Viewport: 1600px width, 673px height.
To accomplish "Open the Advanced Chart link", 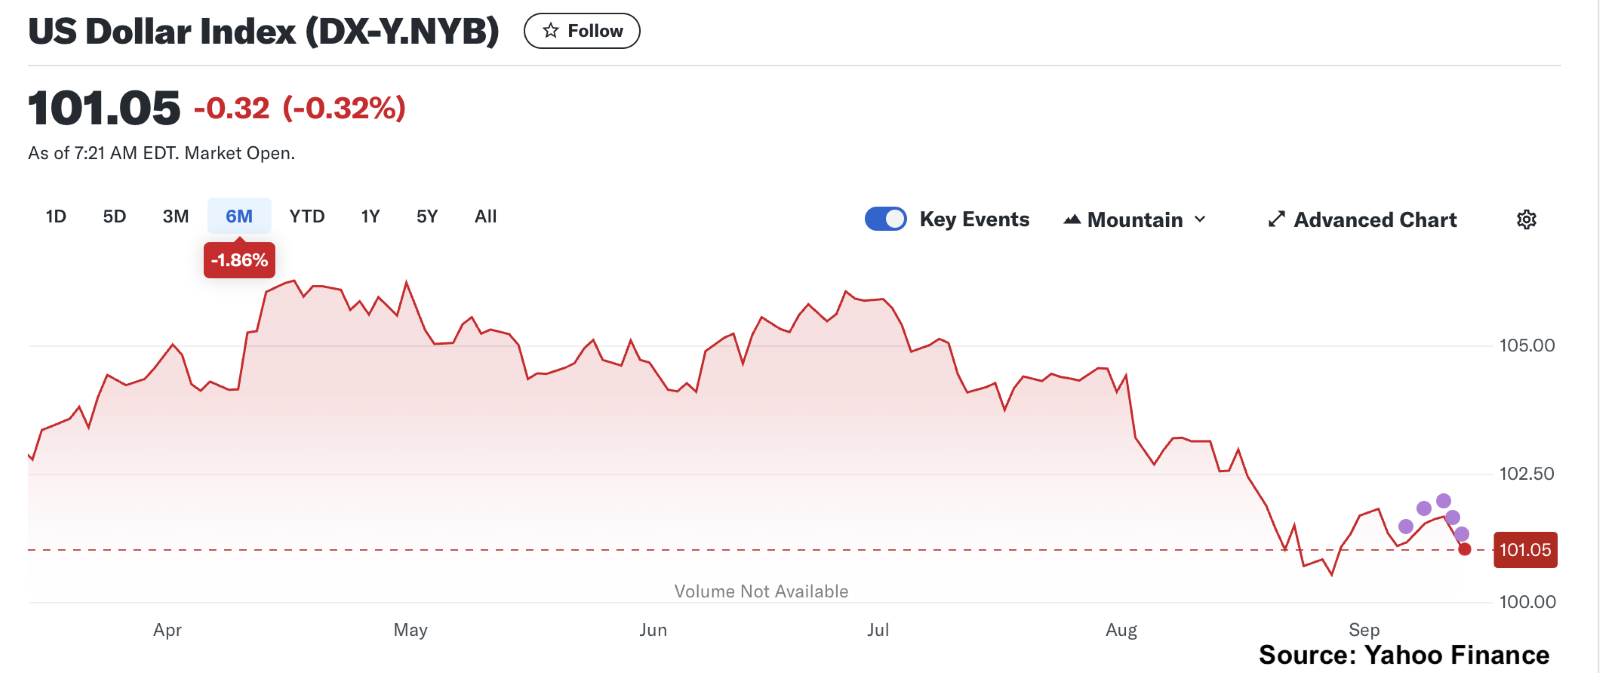I will tap(1375, 220).
